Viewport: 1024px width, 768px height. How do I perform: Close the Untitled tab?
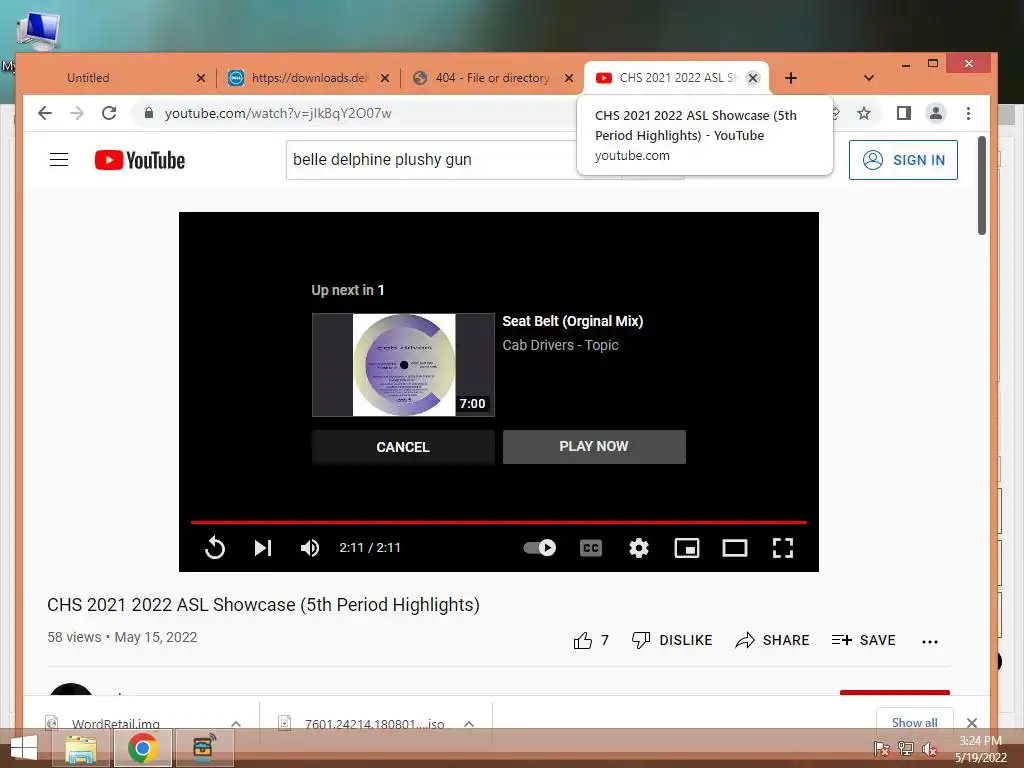pyautogui.click(x=201, y=78)
